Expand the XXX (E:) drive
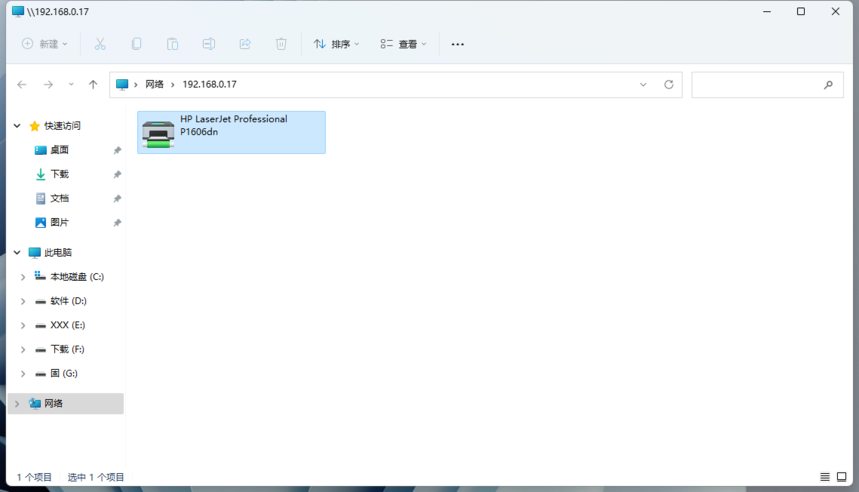 click(x=23, y=325)
